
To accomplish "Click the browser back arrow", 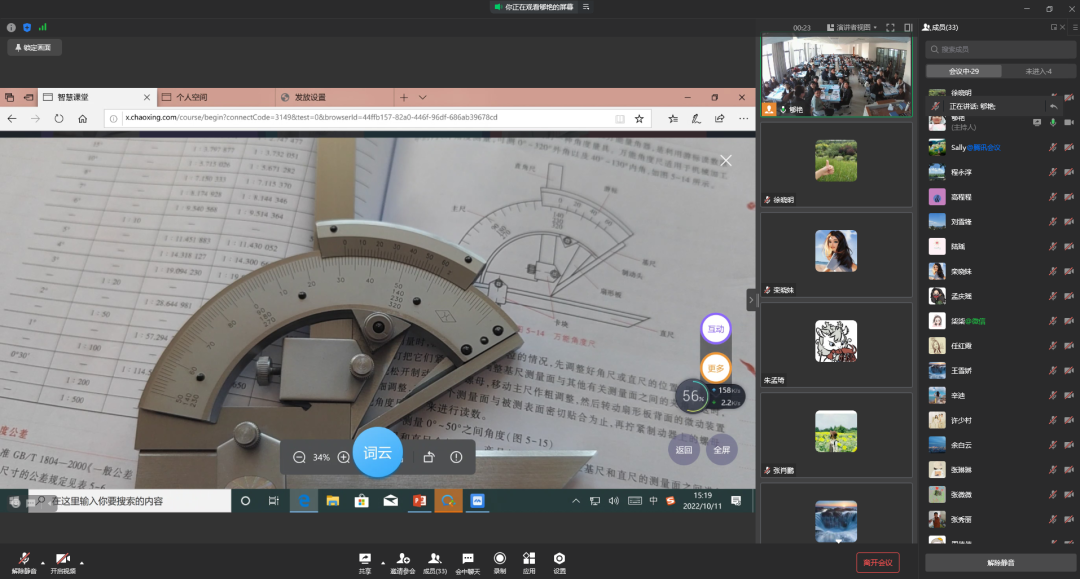I will tap(12, 118).
